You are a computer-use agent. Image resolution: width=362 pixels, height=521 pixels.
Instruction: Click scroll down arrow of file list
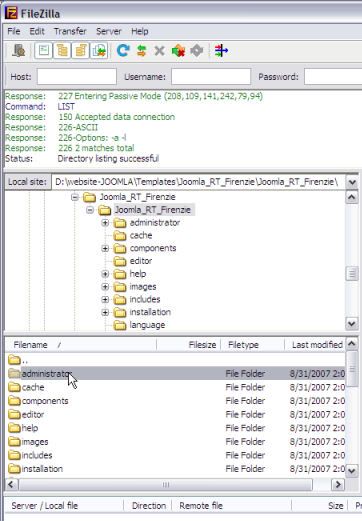pyautogui.click(x=352, y=471)
